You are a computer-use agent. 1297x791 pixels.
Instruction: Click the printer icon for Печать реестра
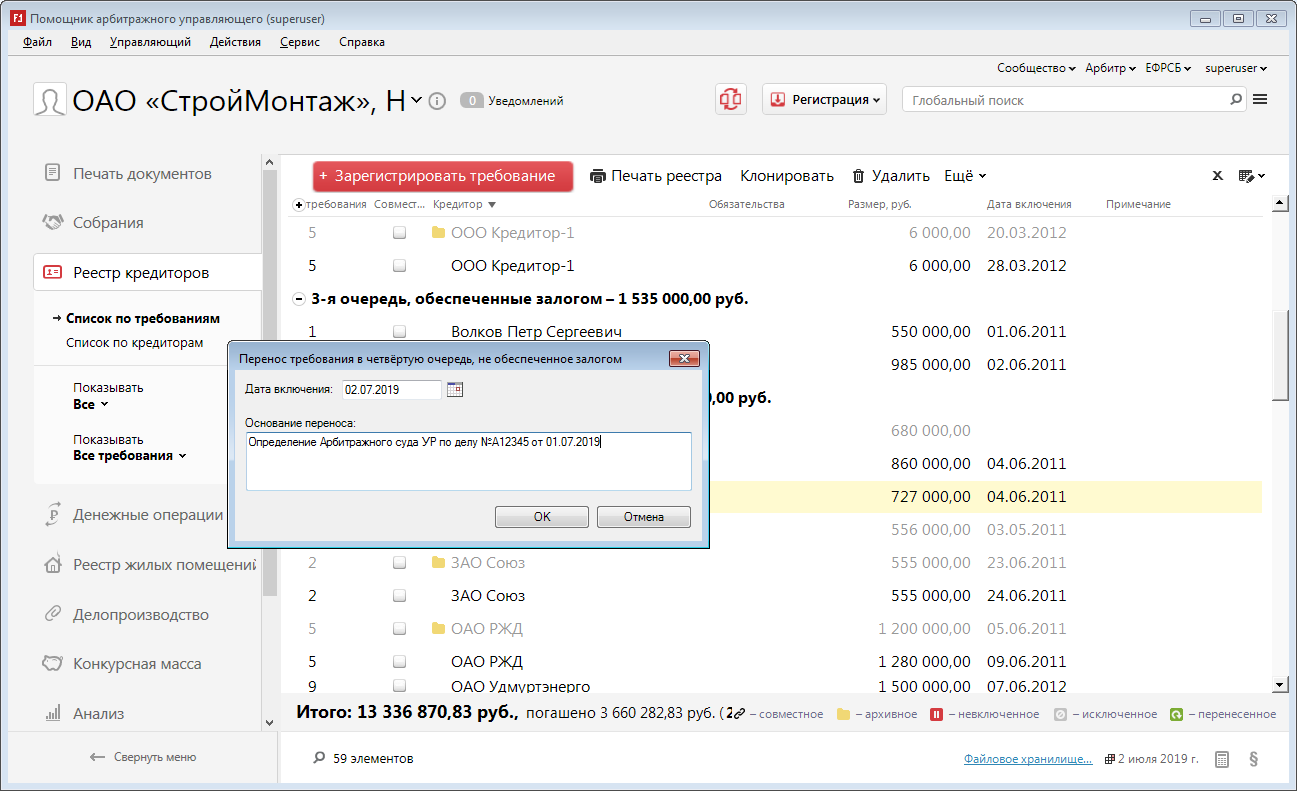click(598, 176)
